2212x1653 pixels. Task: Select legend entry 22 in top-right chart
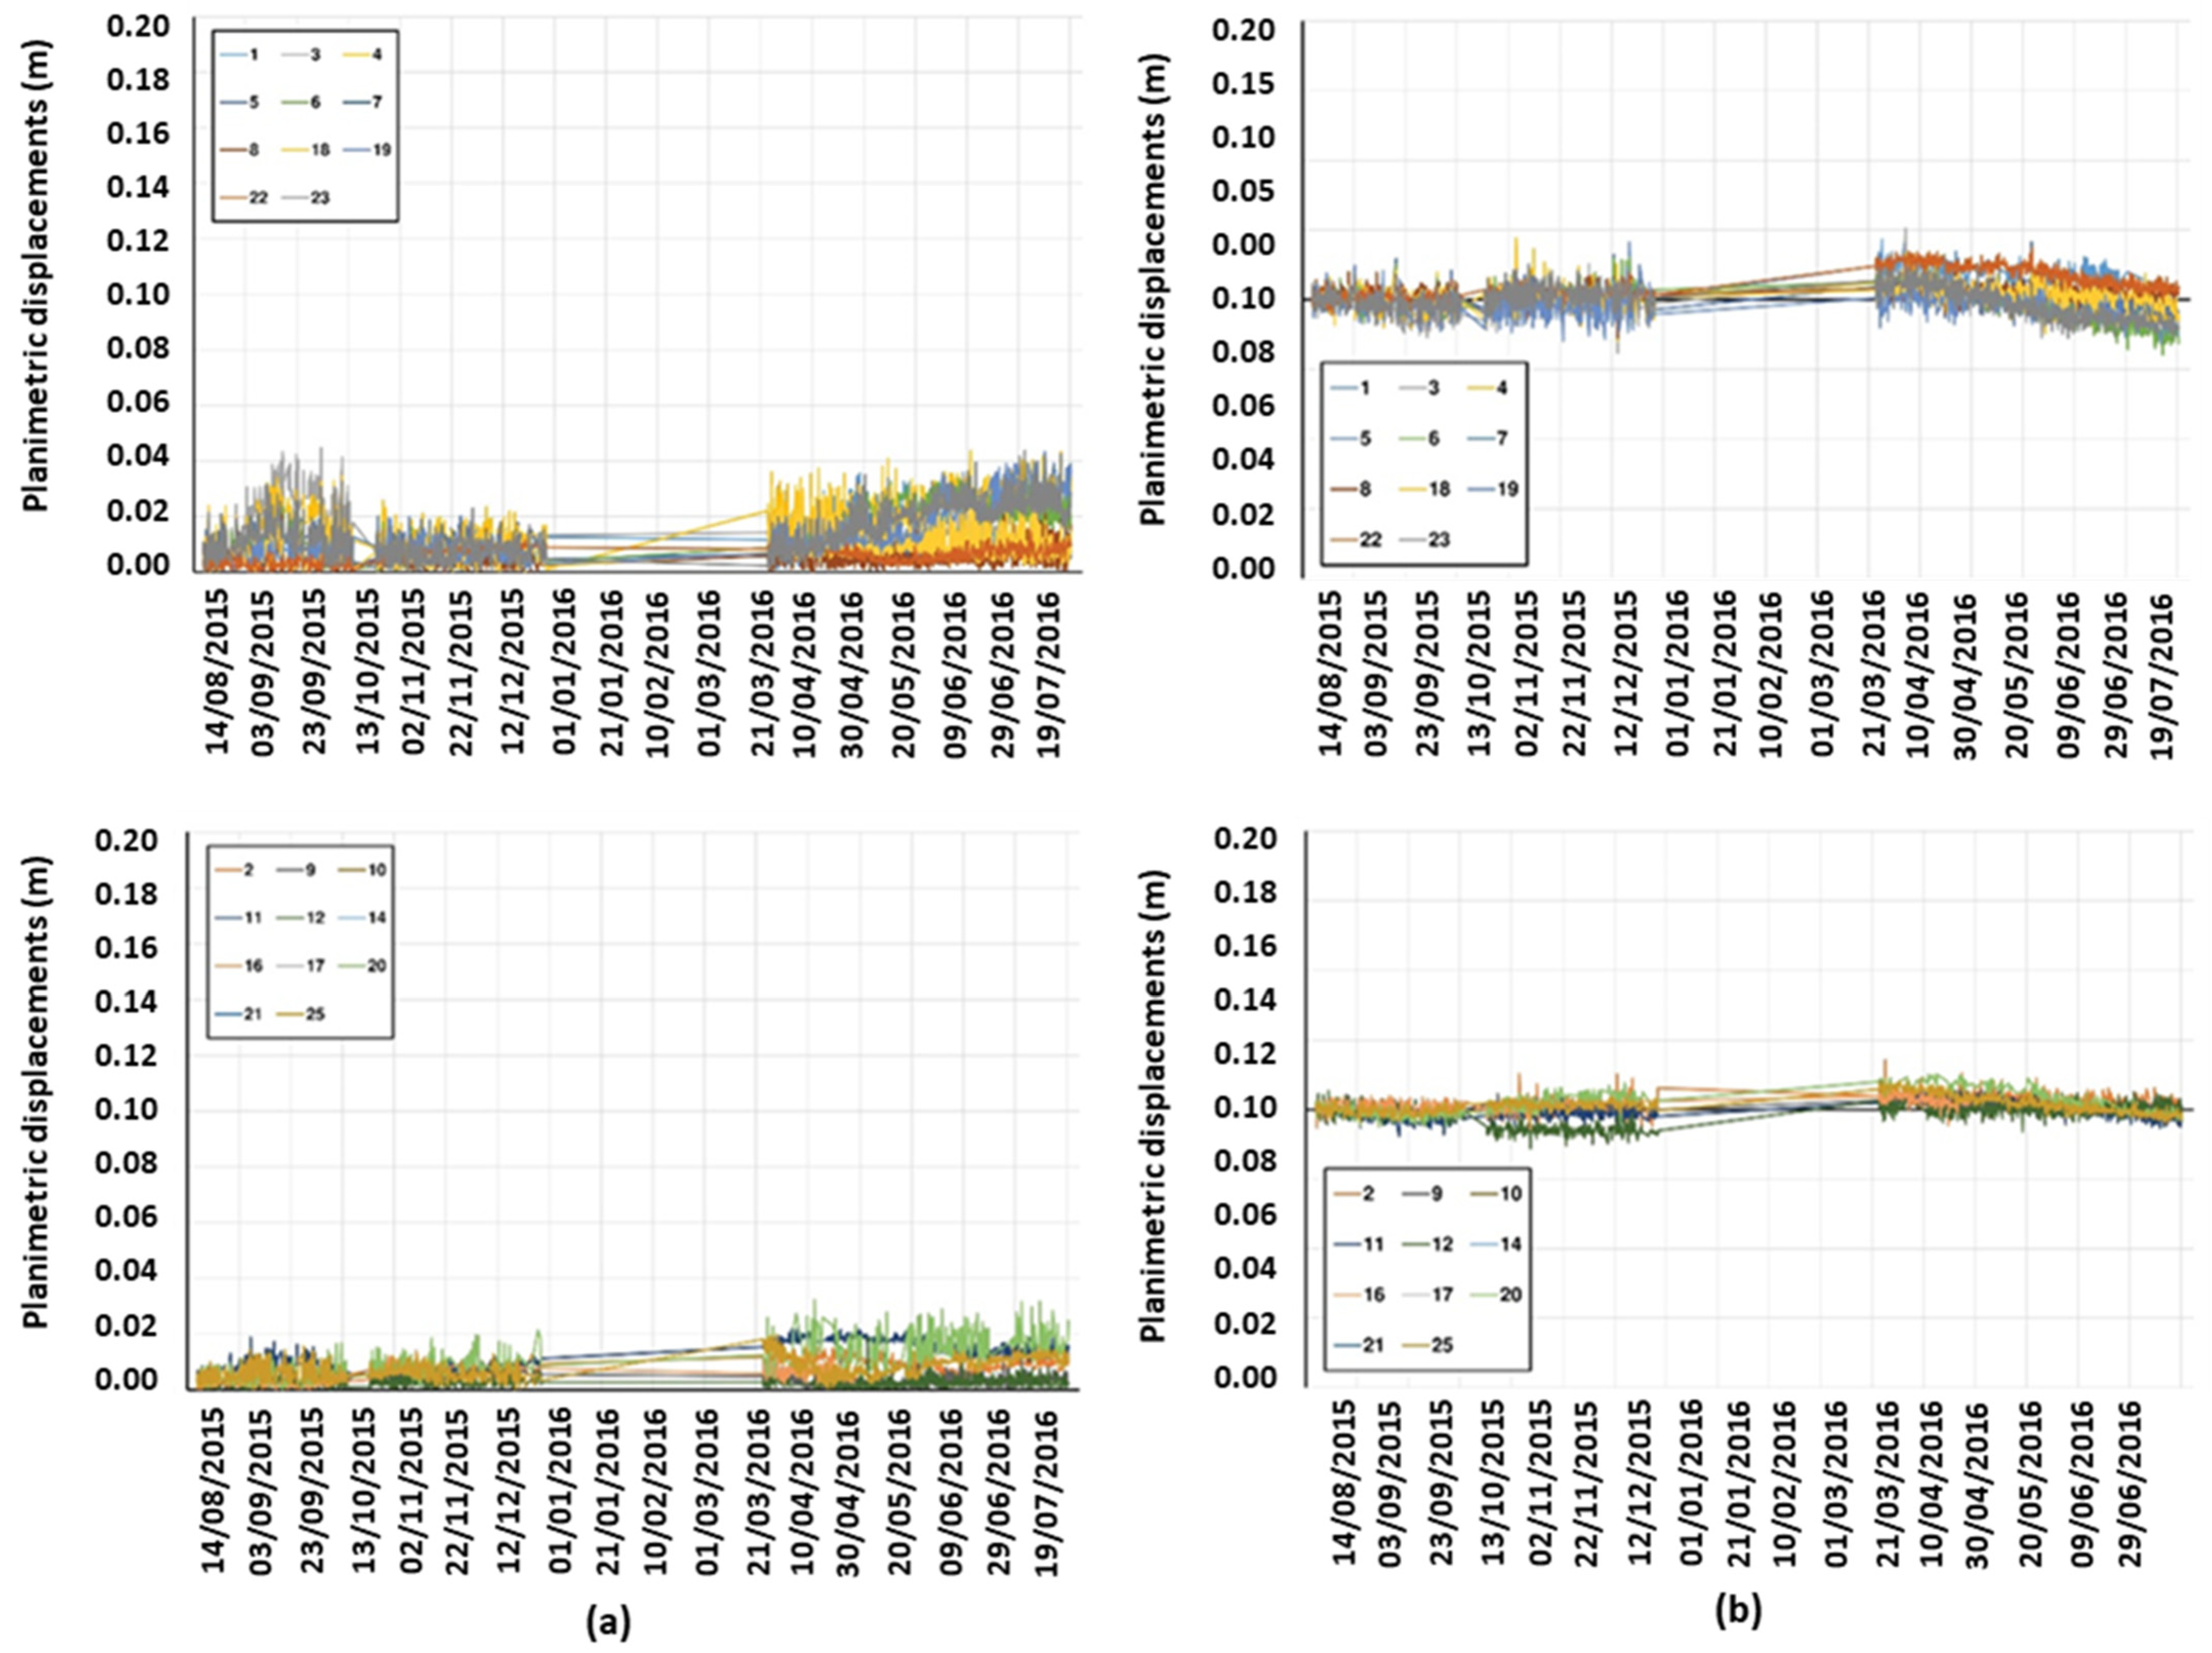click(x=1369, y=540)
